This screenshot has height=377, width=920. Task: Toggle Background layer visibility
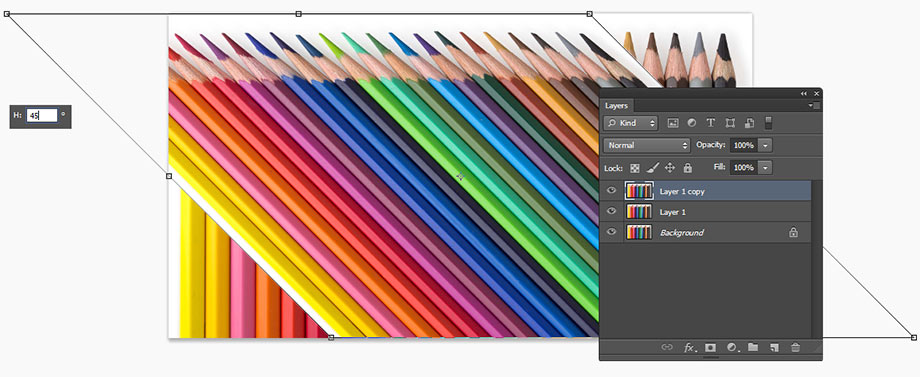(612, 232)
